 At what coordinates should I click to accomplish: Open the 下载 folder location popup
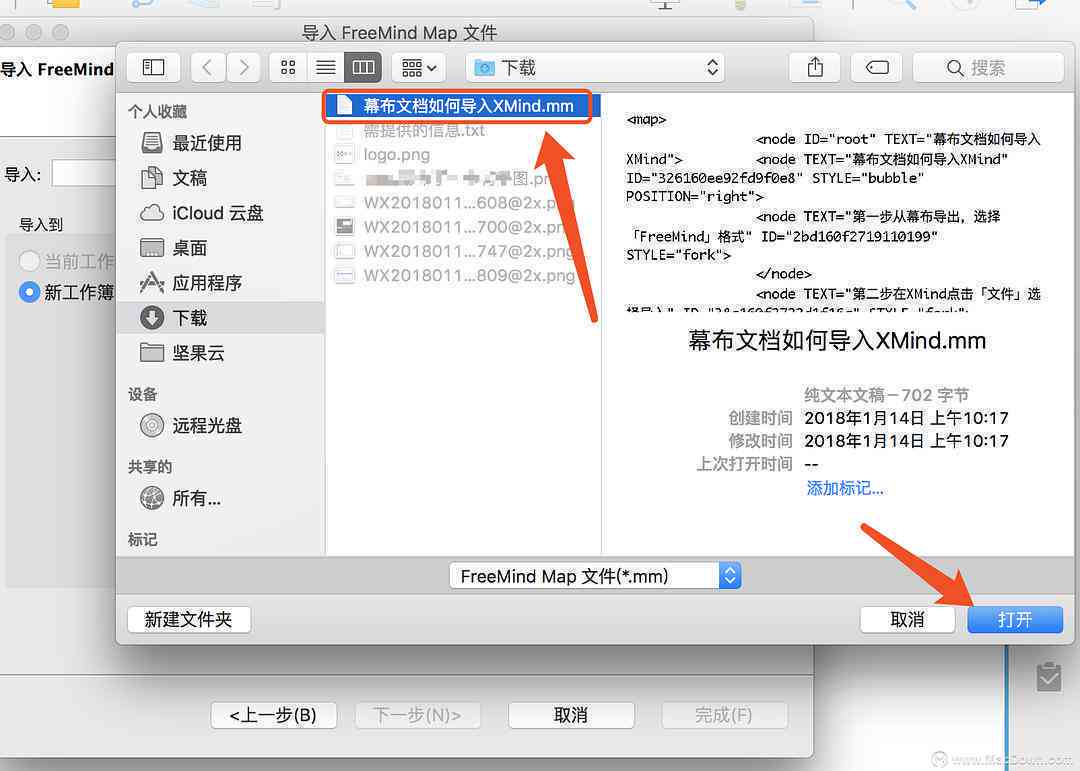(595, 68)
